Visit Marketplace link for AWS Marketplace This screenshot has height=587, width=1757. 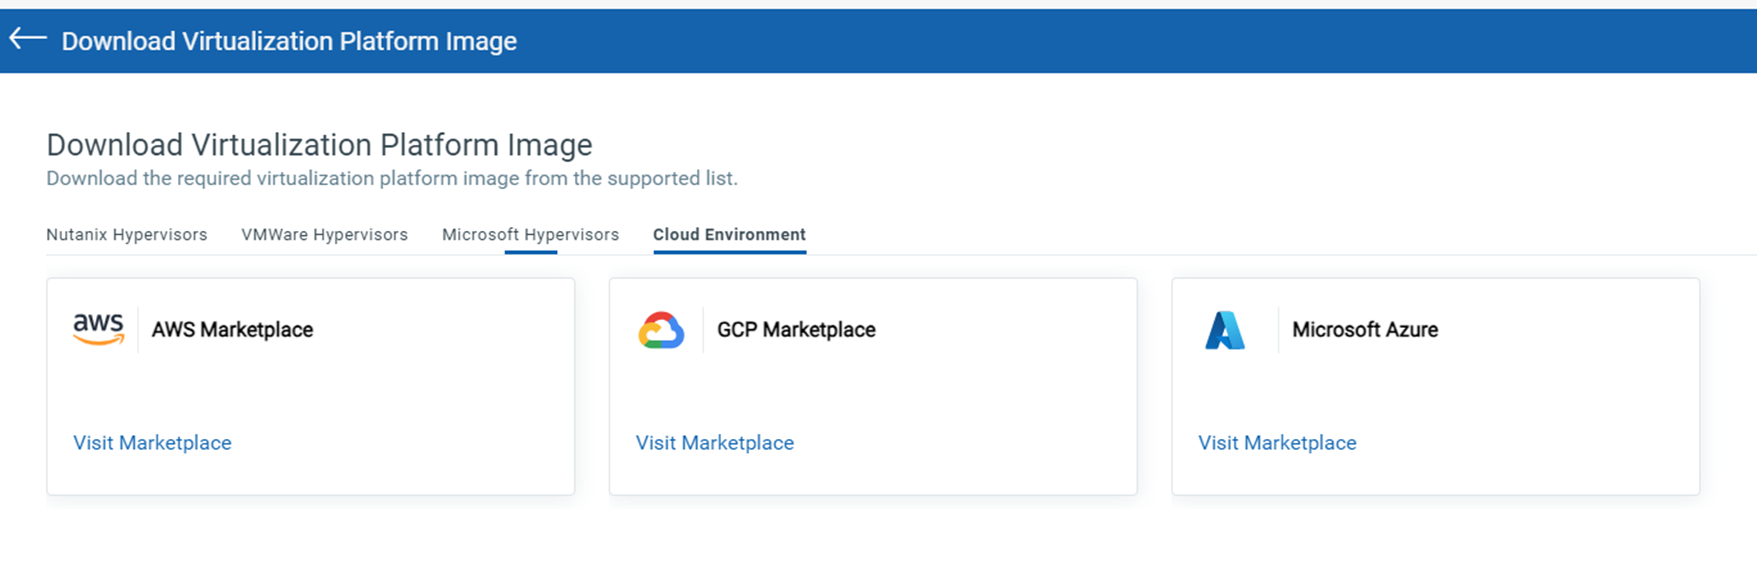[x=152, y=443]
